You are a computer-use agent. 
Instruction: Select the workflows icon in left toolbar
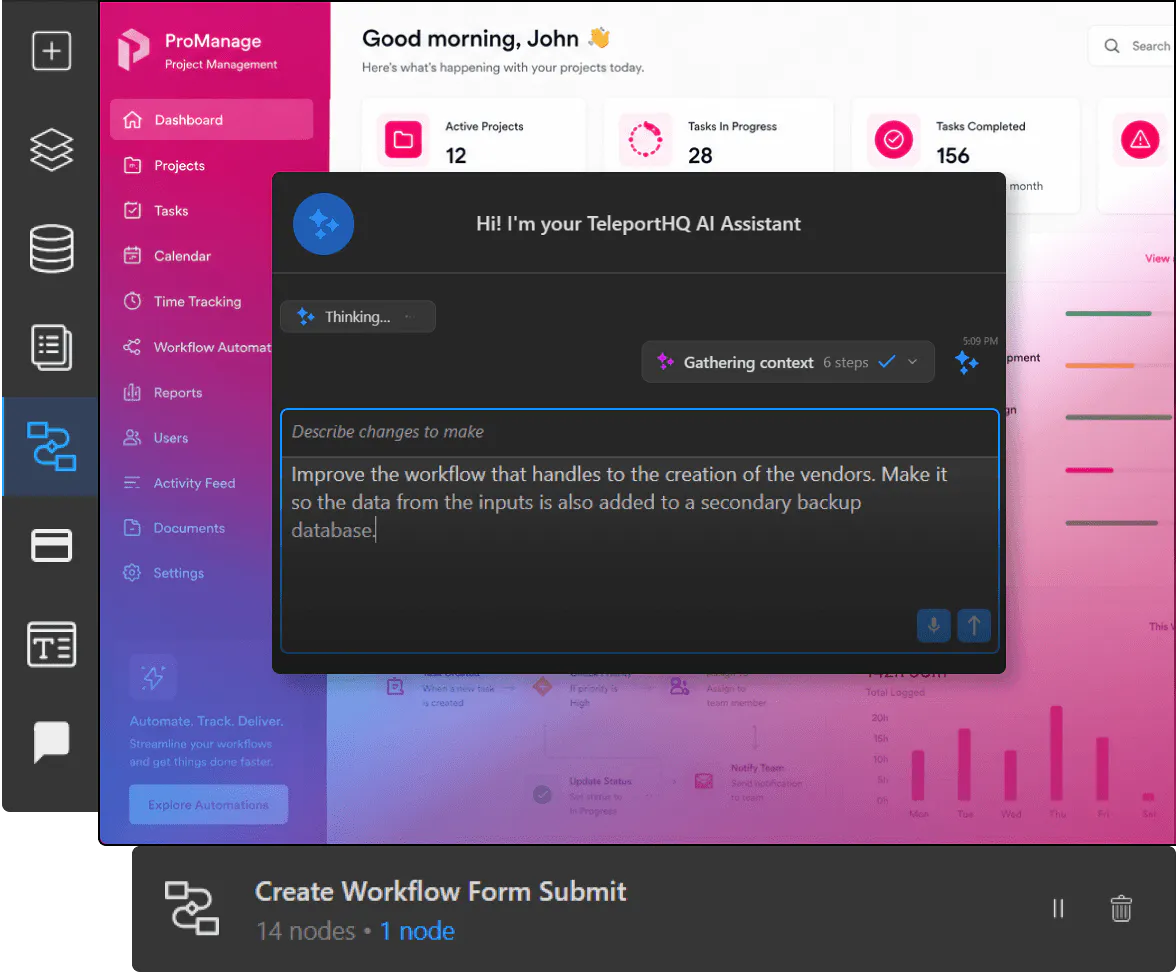click(x=51, y=446)
